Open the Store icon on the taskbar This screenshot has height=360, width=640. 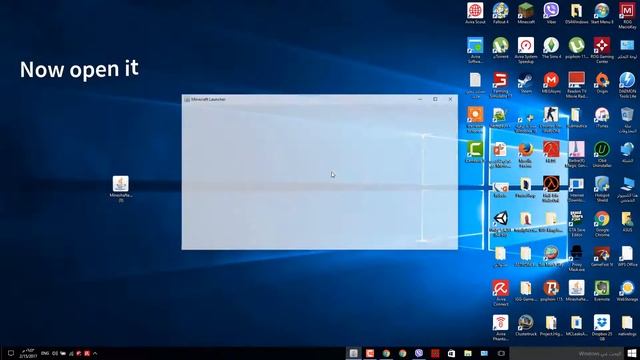pos(451,353)
